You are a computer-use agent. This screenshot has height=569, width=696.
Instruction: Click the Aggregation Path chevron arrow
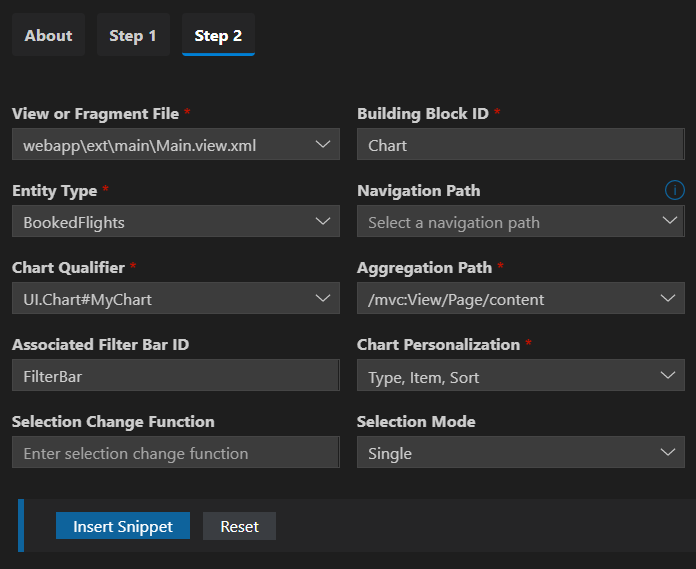[668, 299]
